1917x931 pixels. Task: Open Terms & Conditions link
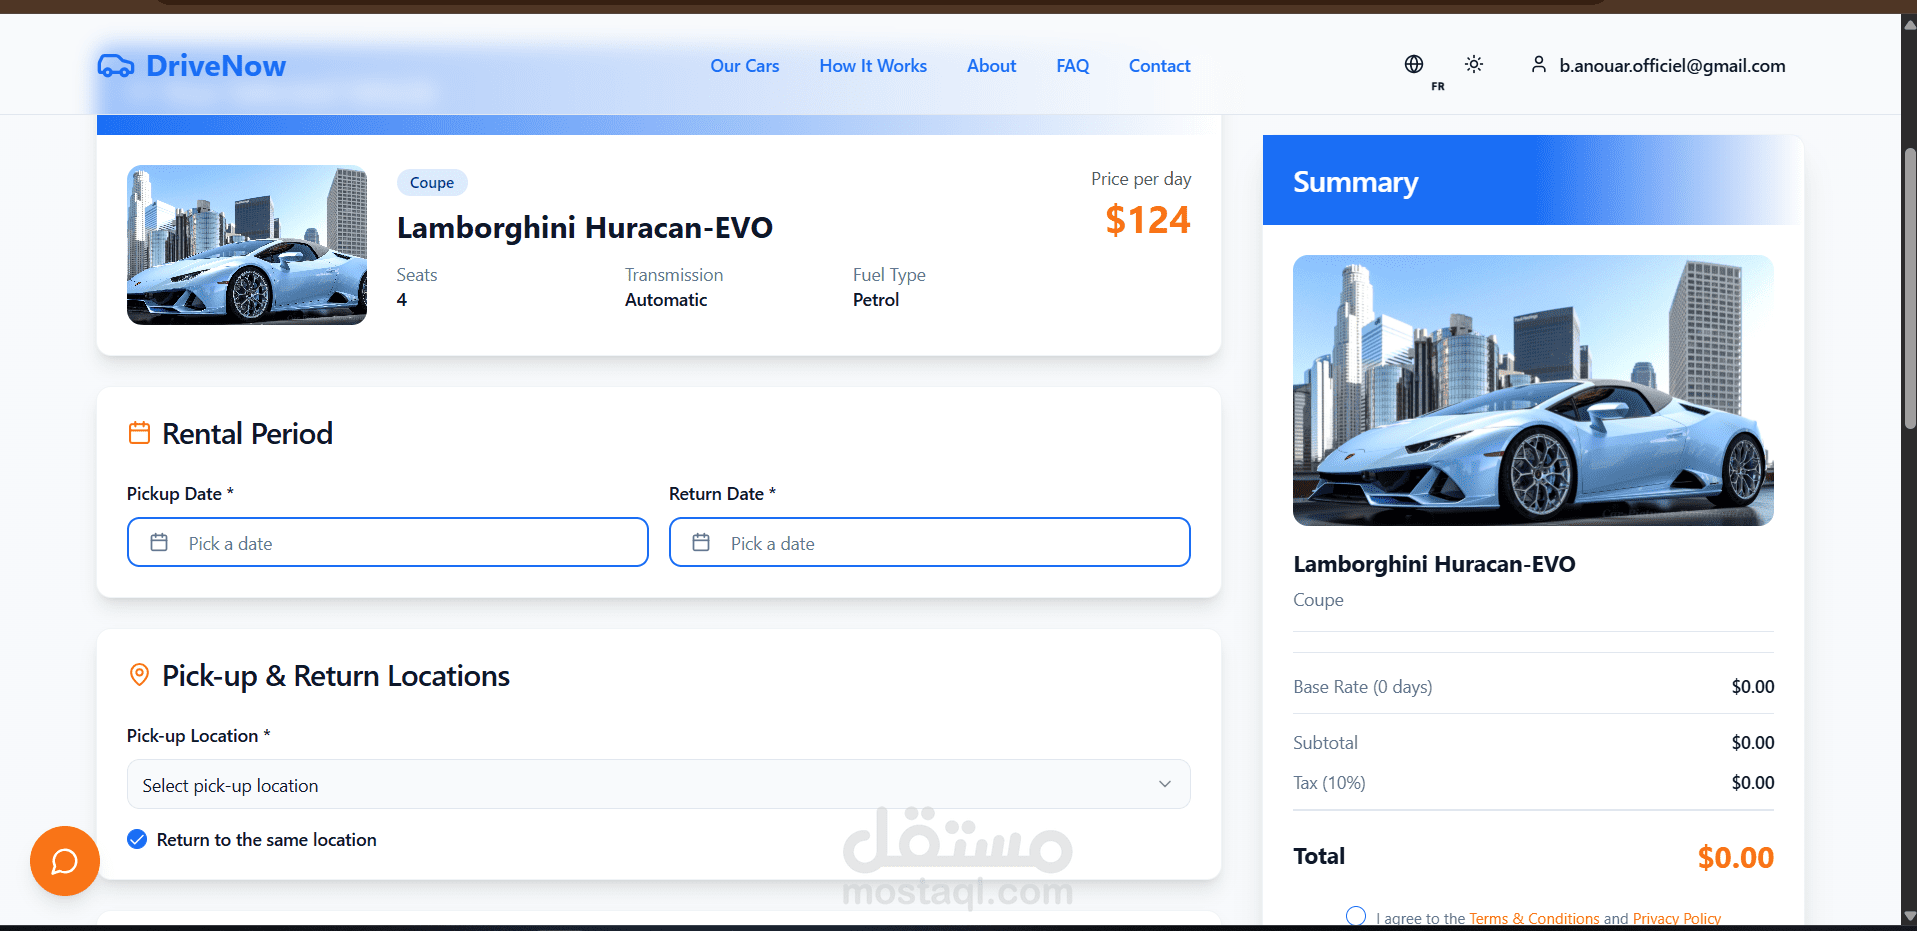click(x=1534, y=918)
